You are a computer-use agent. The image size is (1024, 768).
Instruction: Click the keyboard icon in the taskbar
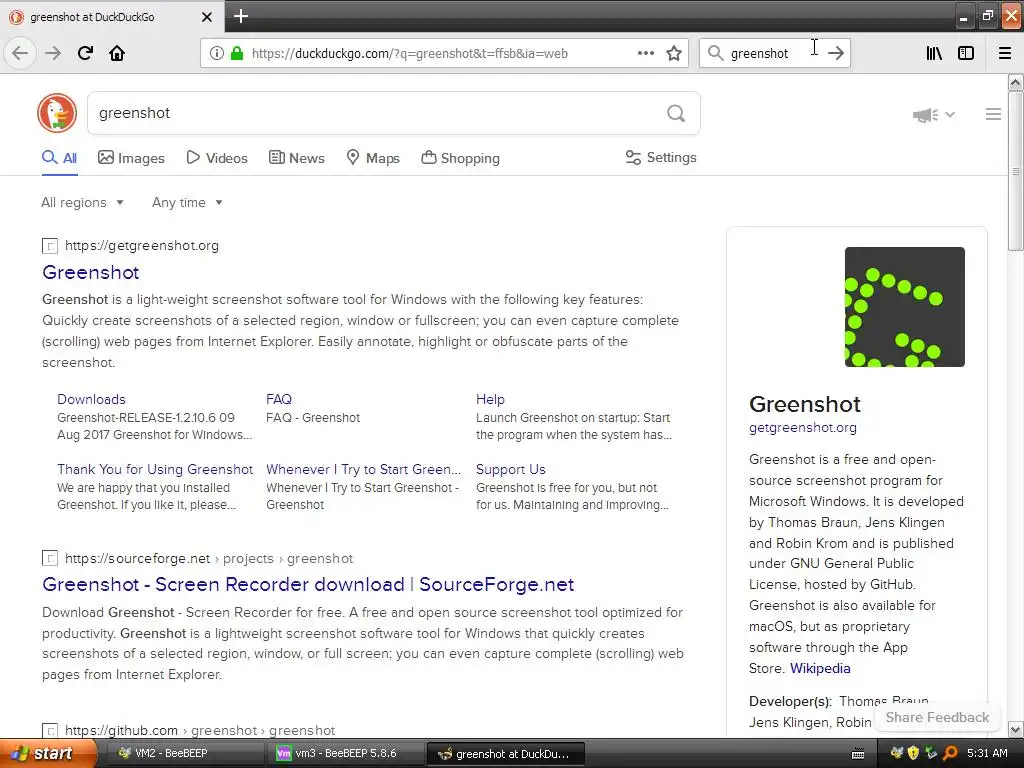coord(858,754)
